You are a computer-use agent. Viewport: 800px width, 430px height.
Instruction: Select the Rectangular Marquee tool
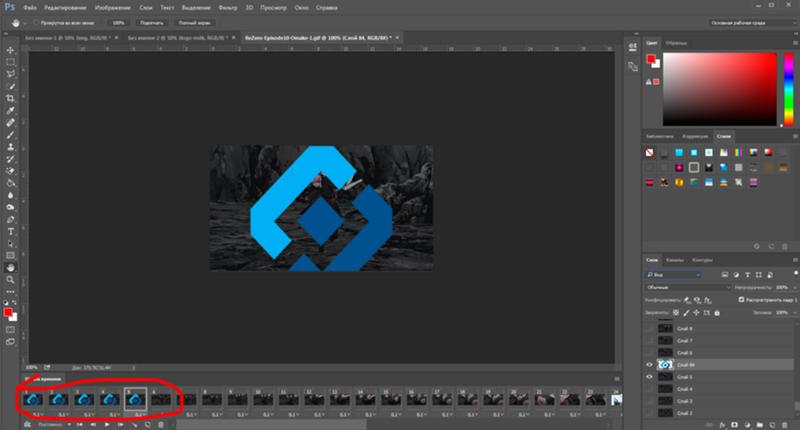pos(10,62)
